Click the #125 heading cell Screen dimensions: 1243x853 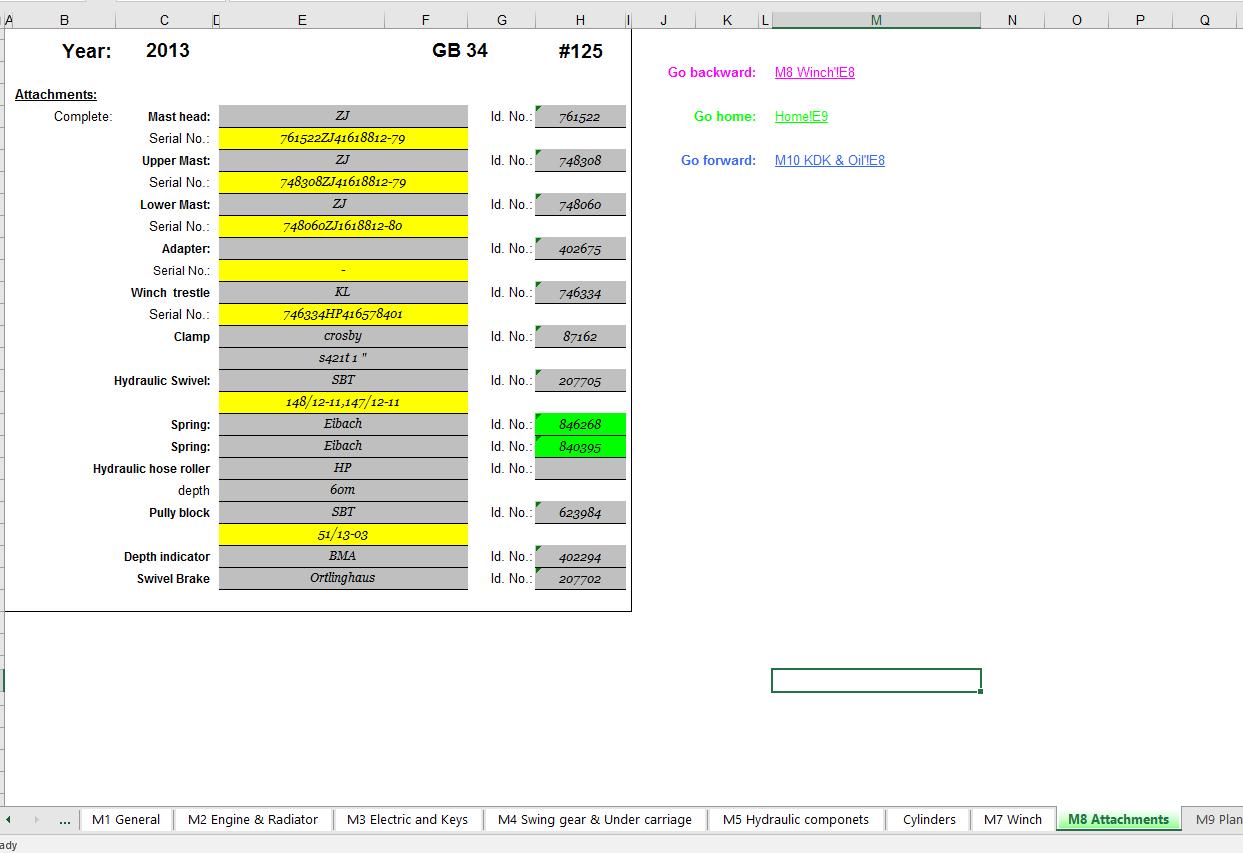coord(580,51)
